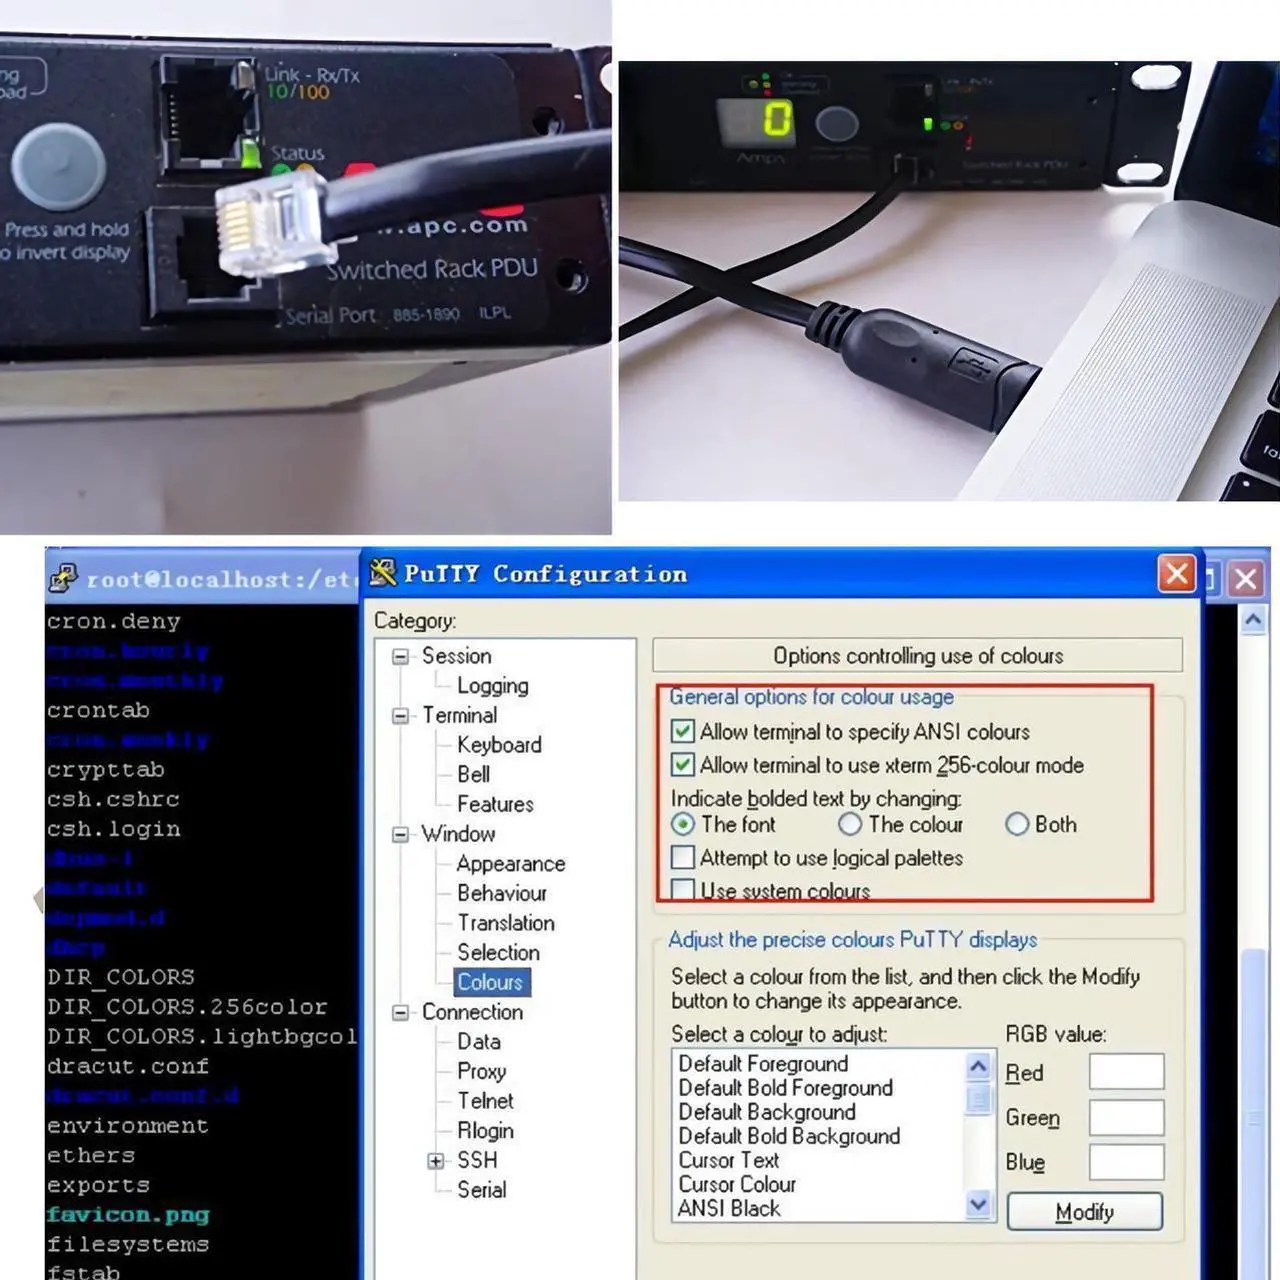Open the Session category
Image resolution: width=1280 pixels, height=1280 pixels.
(456, 656)
